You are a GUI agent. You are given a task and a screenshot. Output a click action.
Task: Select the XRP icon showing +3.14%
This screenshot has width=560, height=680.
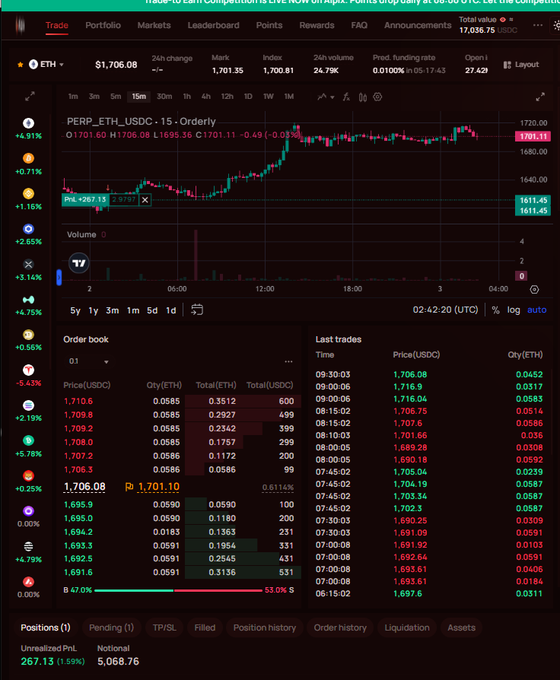[x=29, y=264]
